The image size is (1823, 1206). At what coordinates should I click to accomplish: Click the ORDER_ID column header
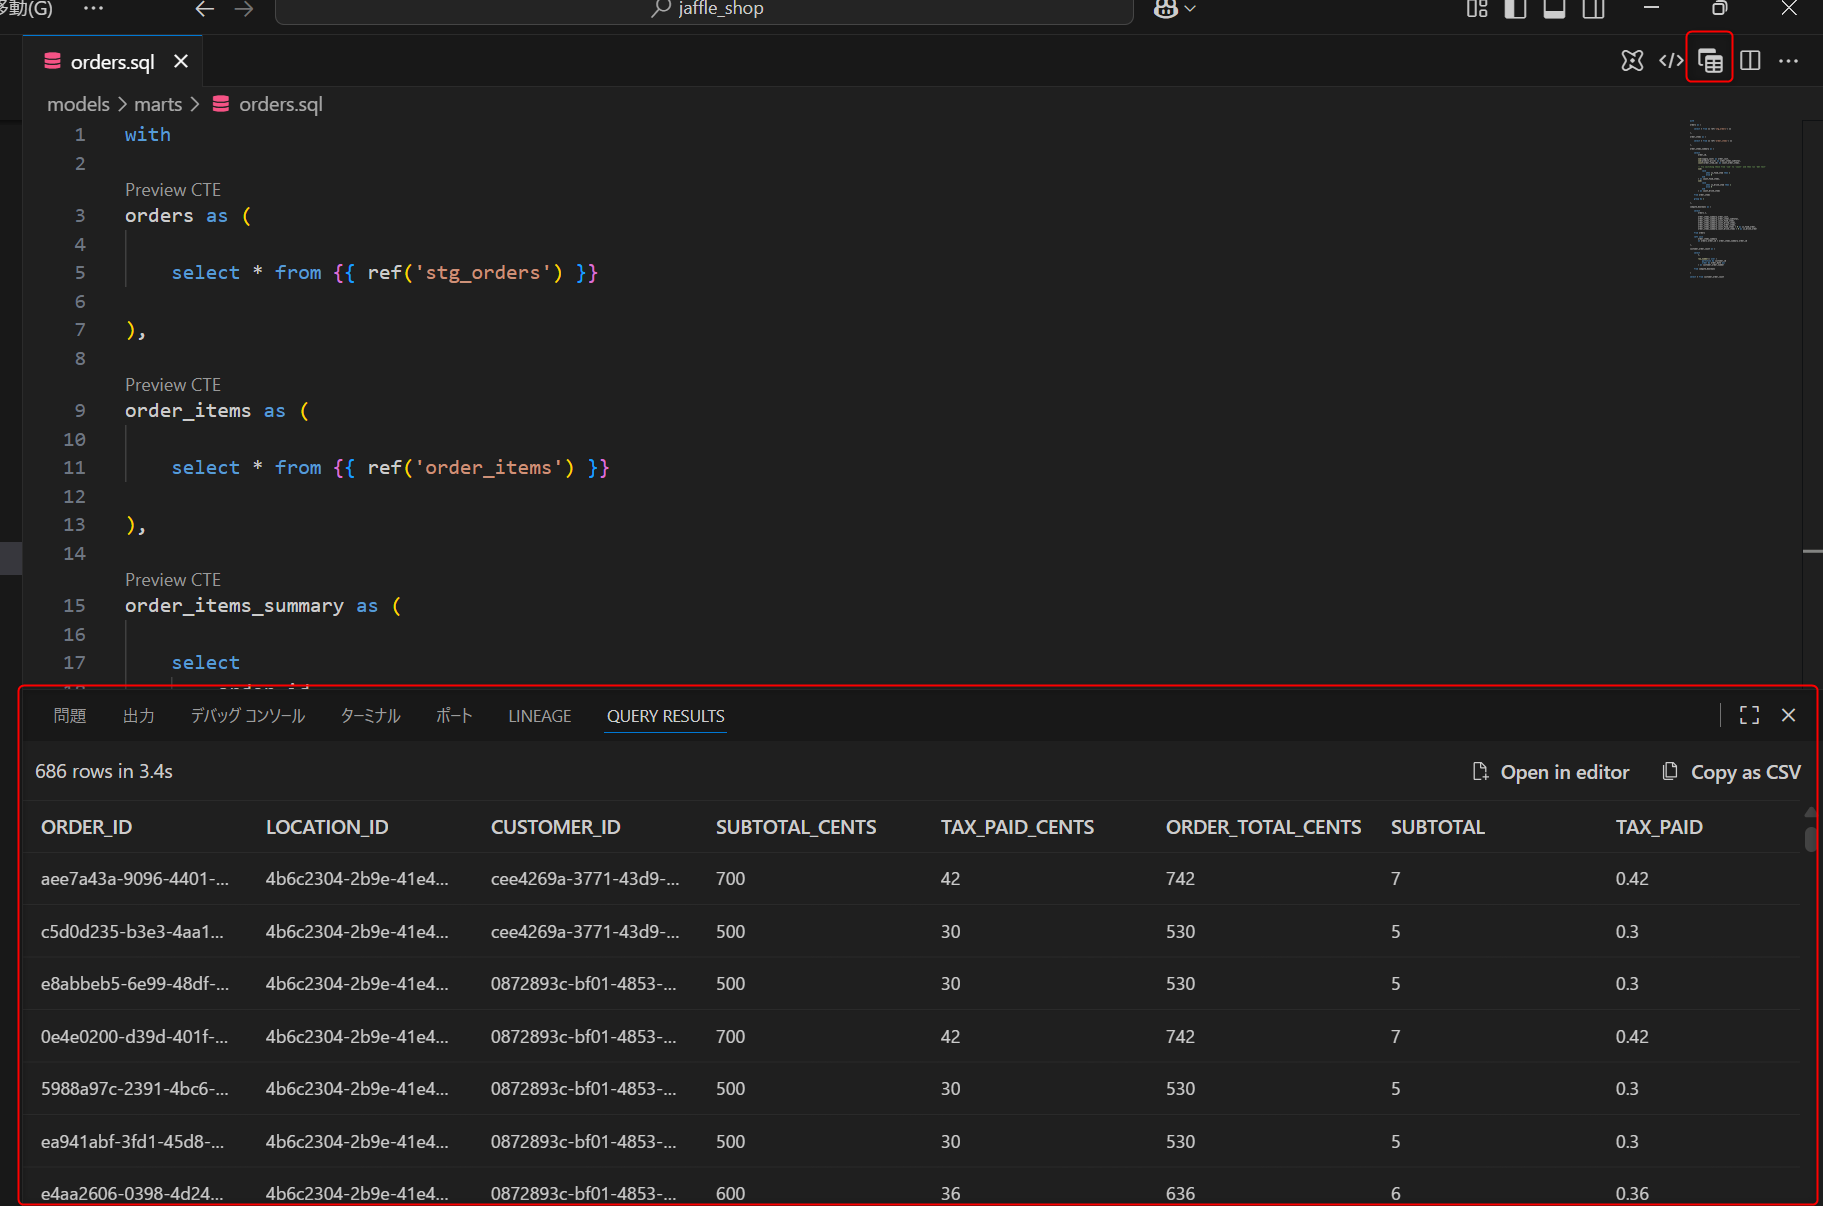coord(86,827)
